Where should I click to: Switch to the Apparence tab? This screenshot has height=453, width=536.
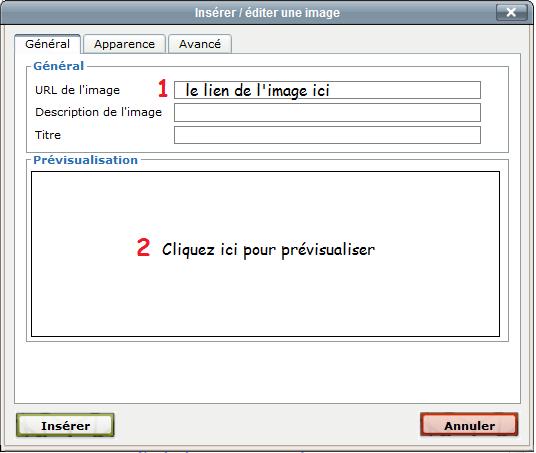pyautogui.click(x=125, y=44)
